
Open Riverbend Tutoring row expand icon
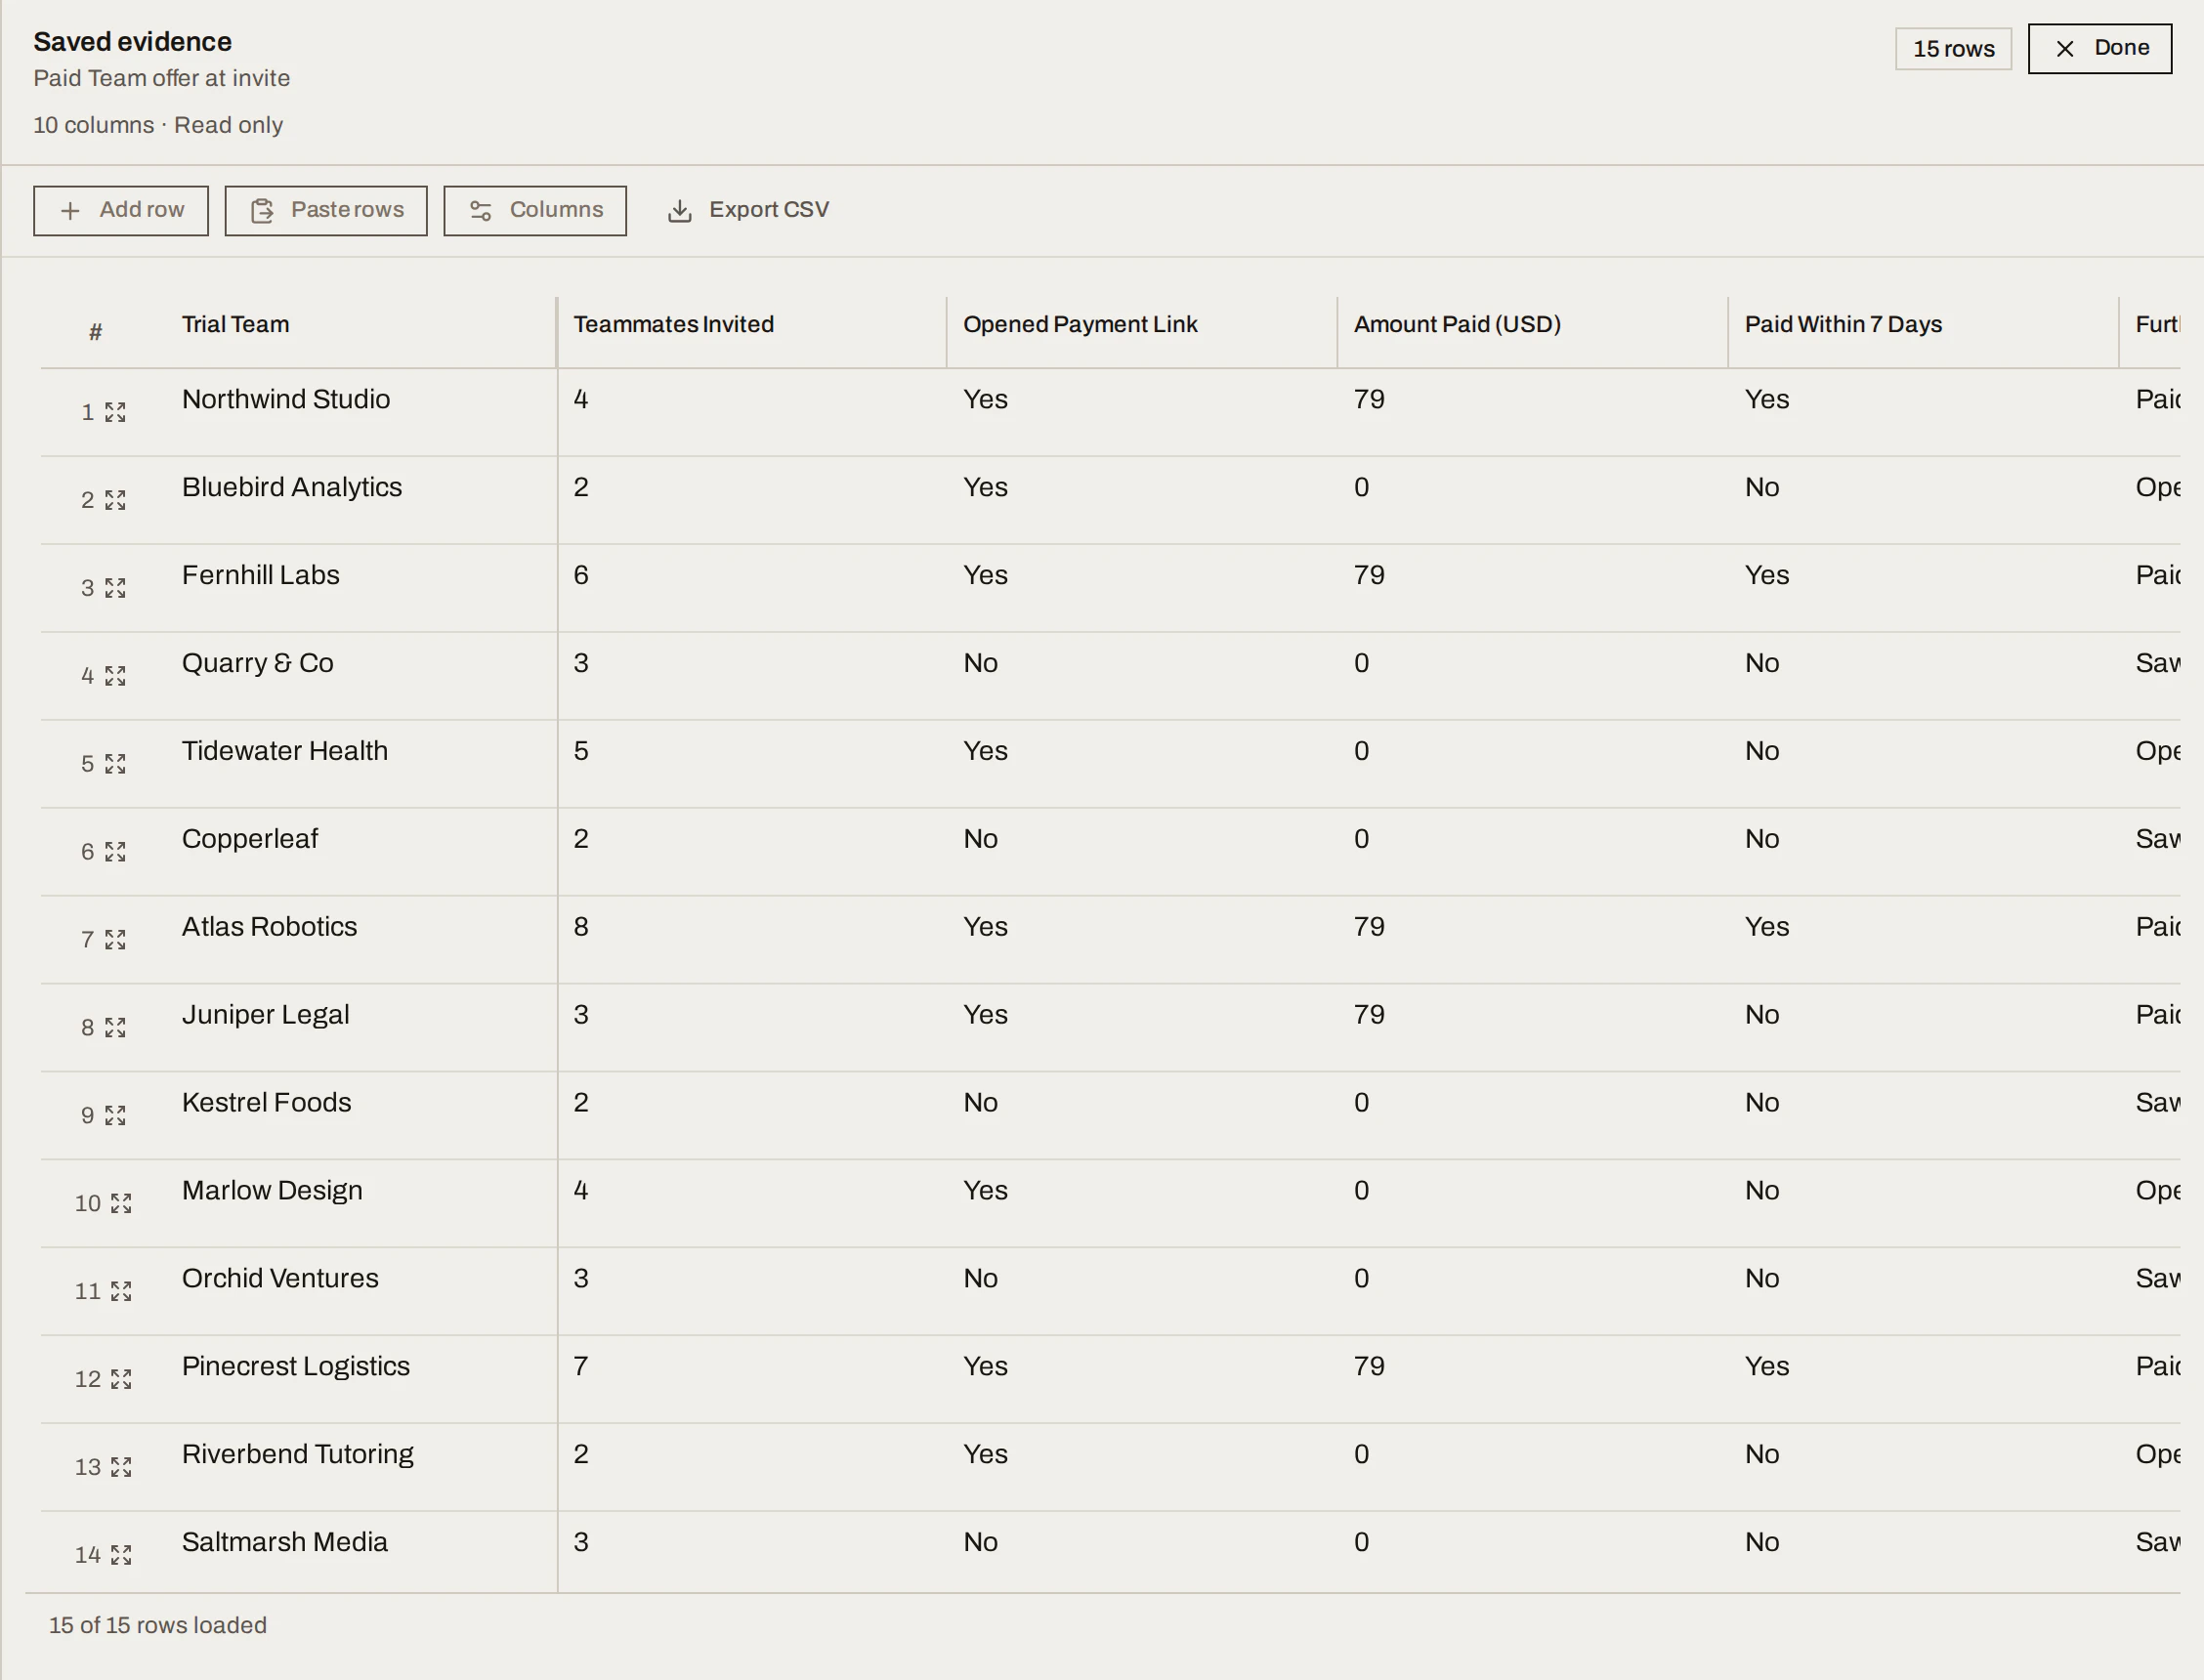pyautogui.click(x=121, y=1468)
